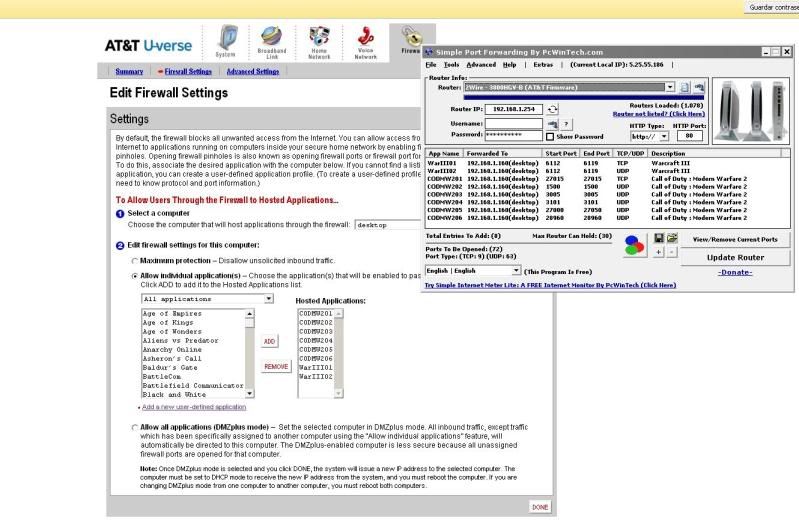Click the Hosted Applications list scroll-down arrow
The height and width of the screenshot is (524, 799).
(339, 393)
